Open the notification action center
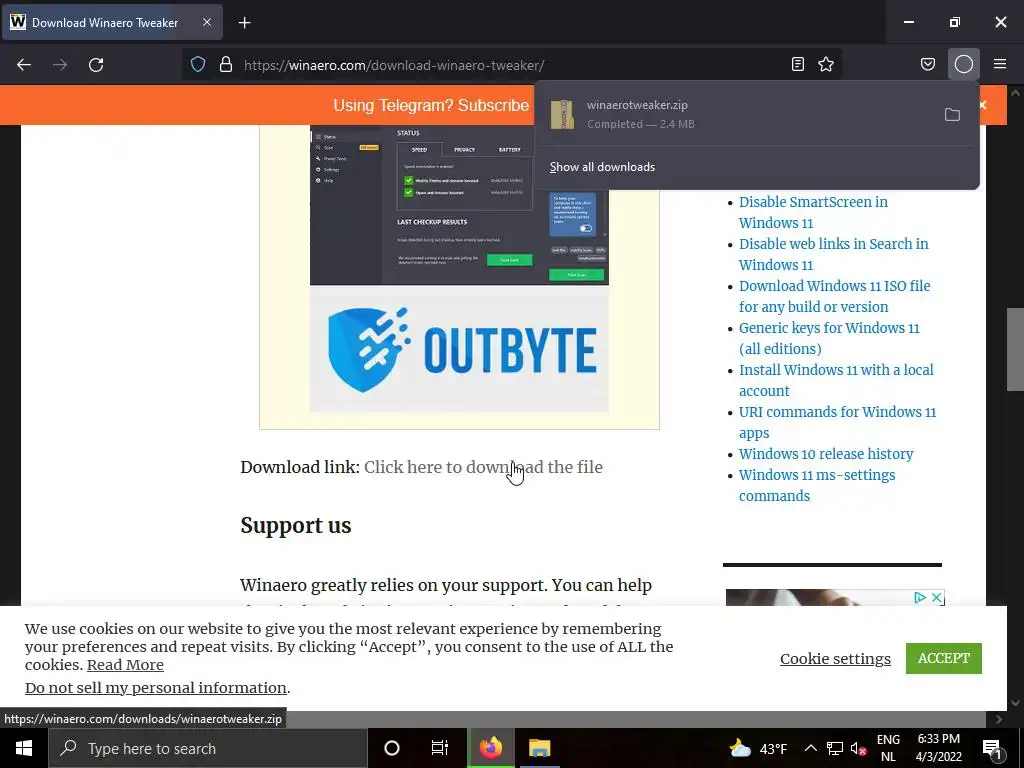 992,749
